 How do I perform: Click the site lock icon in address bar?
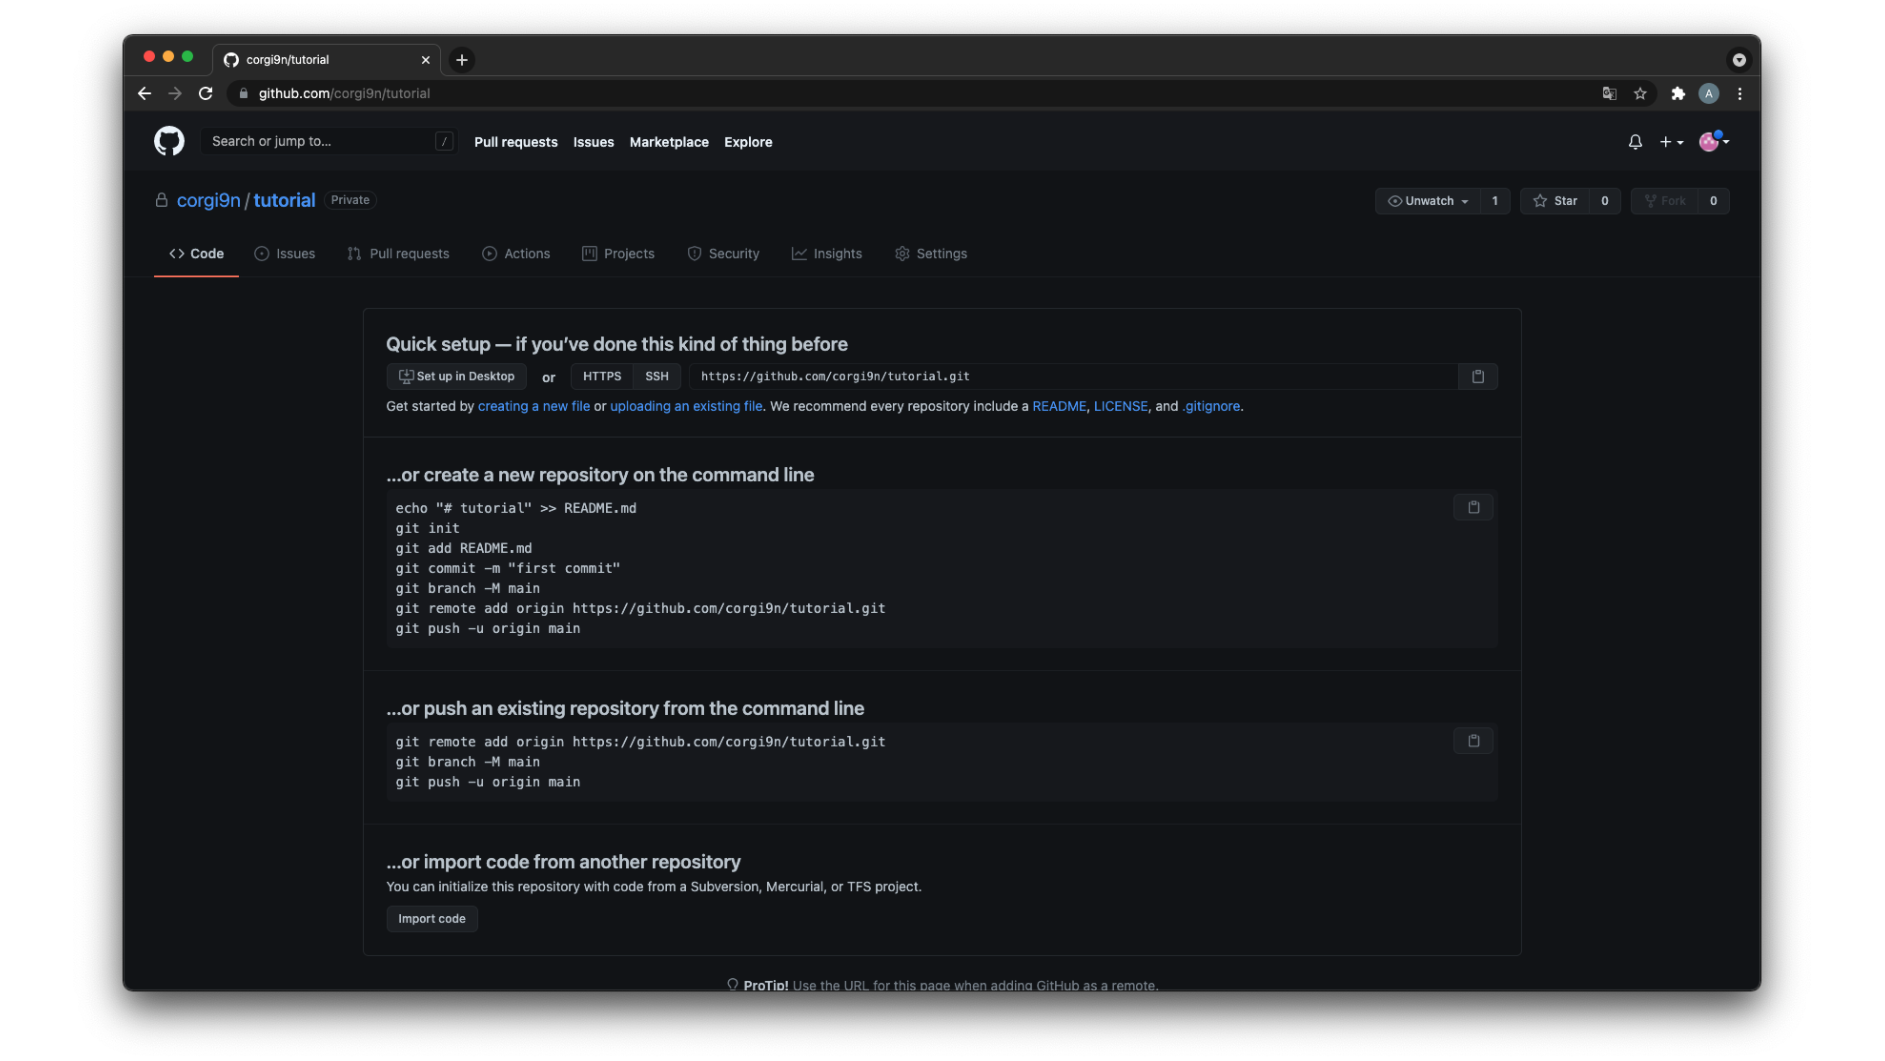click(x=243, y=93)
